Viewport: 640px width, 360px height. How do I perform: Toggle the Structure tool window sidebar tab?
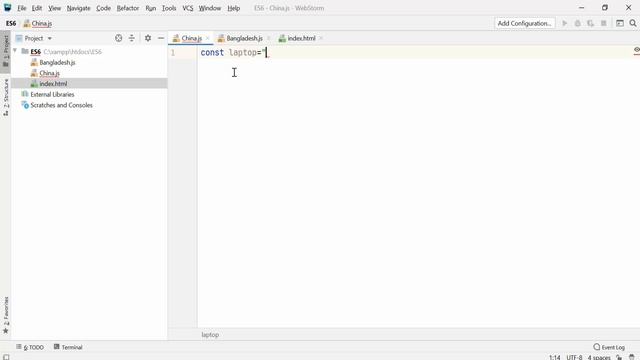click(x=6, y=97)
